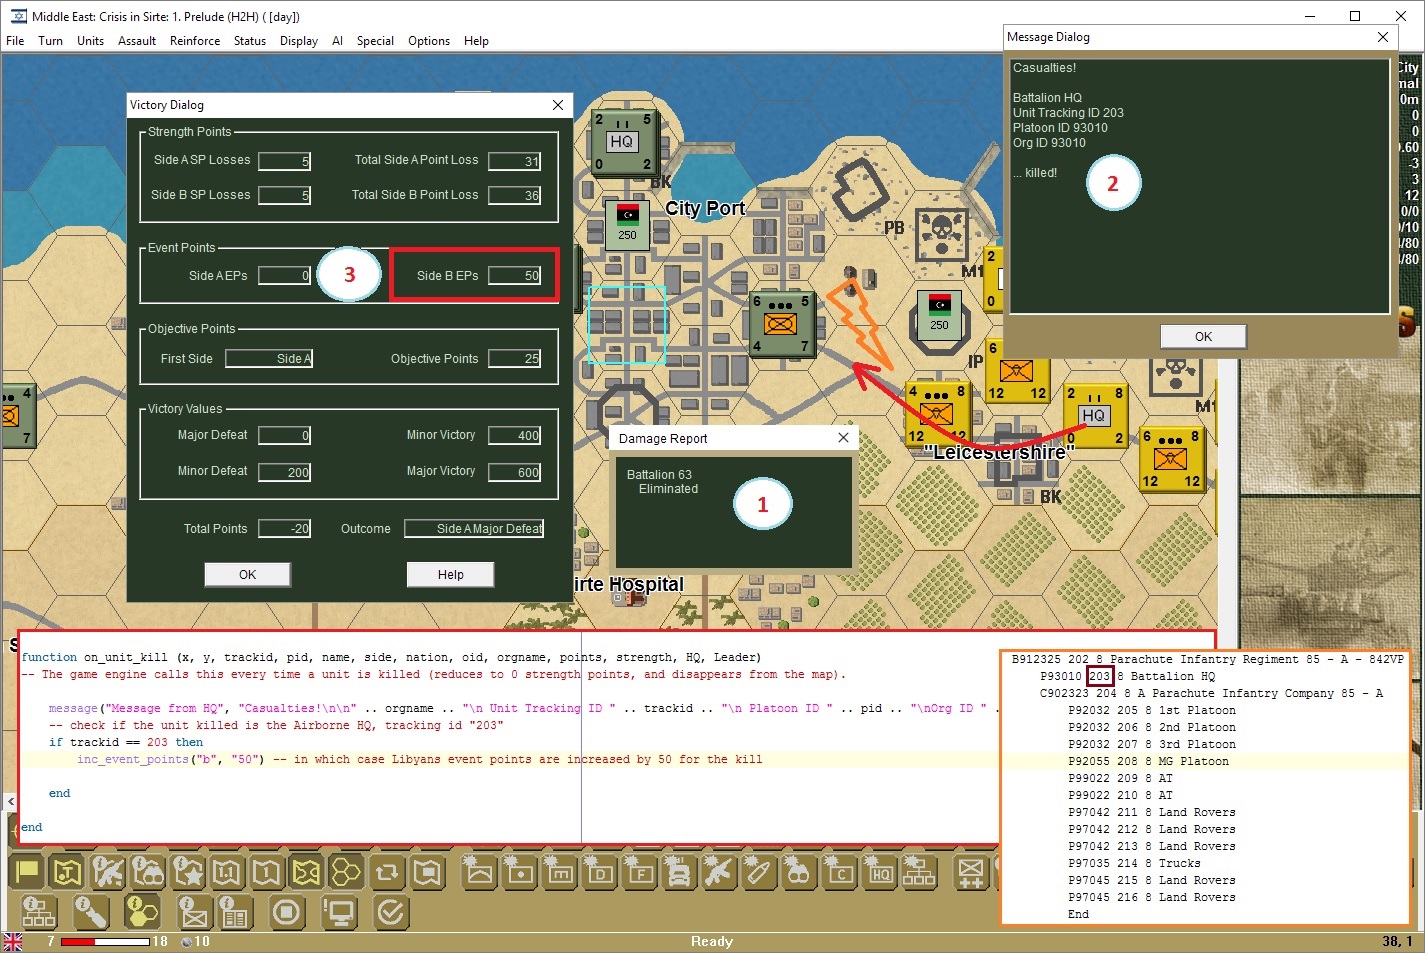This screenshot has height=953, width=1425.
Task: Click the circled checkmark toolbar icon
Action: (x=390, y=912)
